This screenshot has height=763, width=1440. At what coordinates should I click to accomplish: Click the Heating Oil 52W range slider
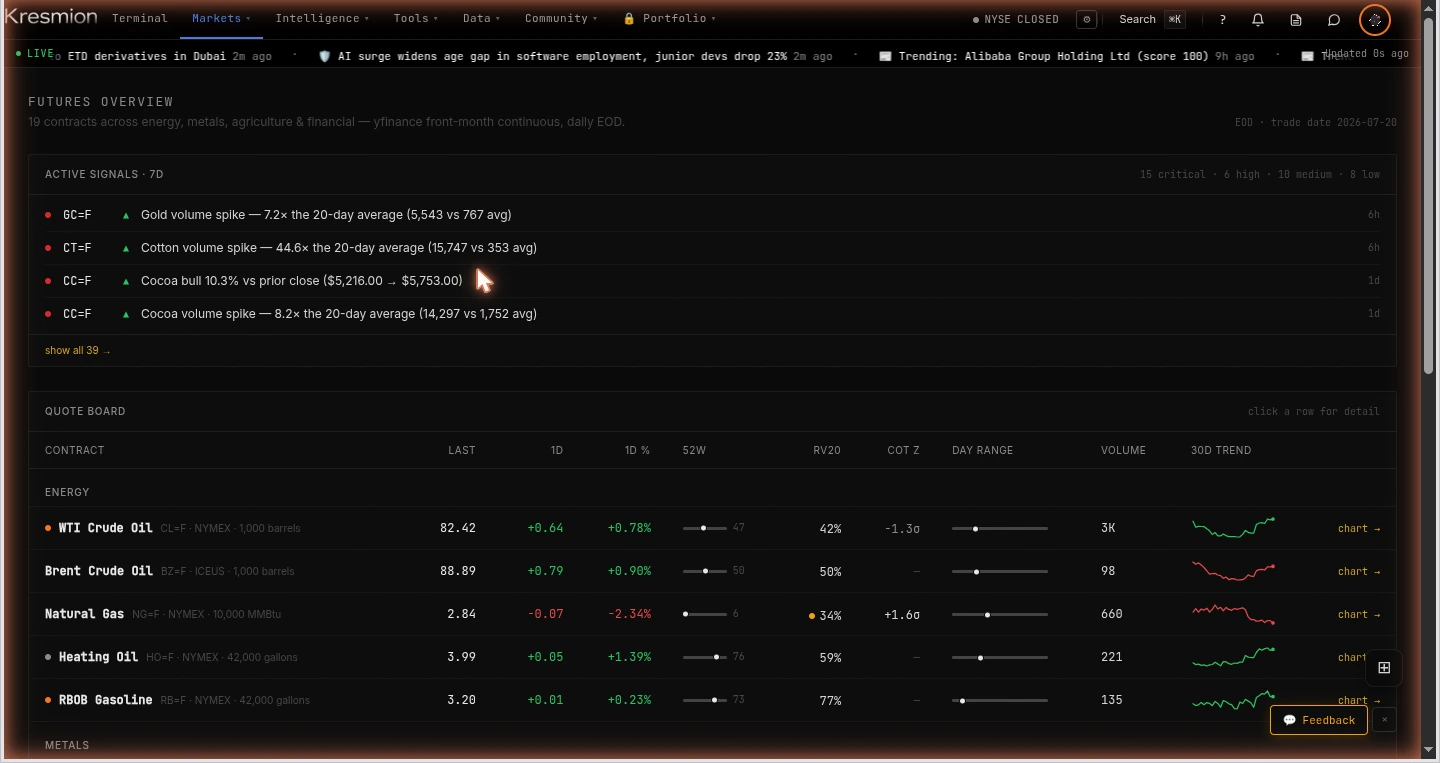pyautogui.click(x=705, y=657)
